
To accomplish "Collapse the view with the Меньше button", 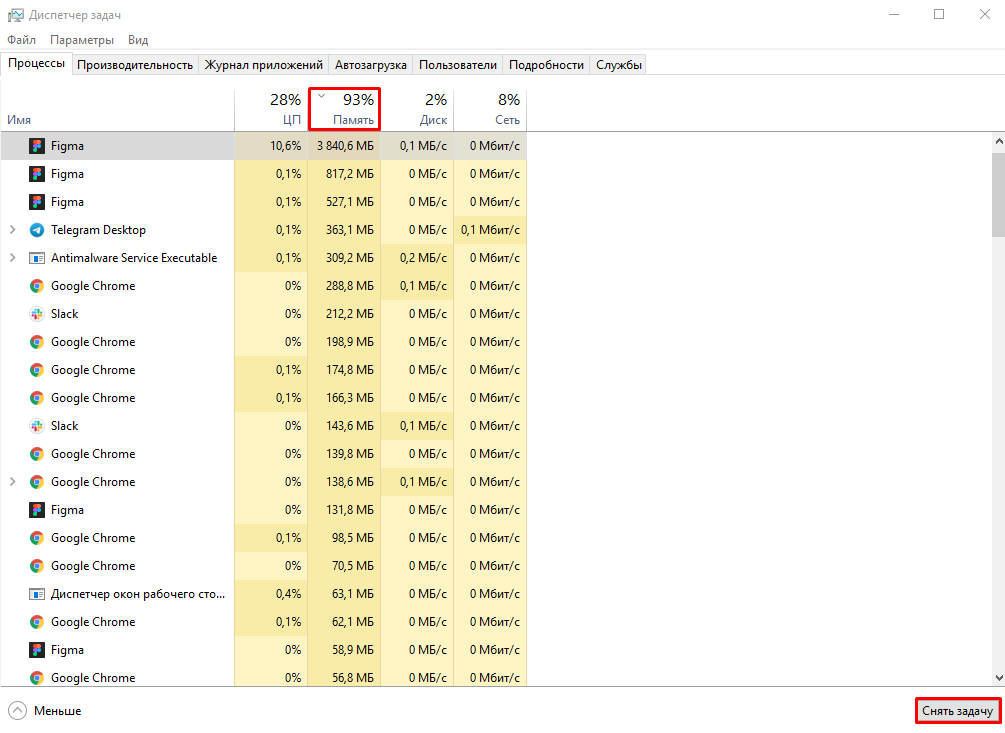I will [x=45, y=711].
